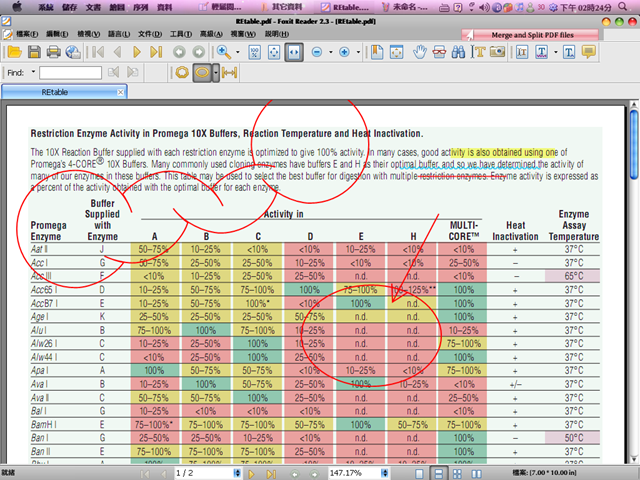Open the 系統 menu in the top panel
The image size is (640, 480).
click(x=46, y=7)
